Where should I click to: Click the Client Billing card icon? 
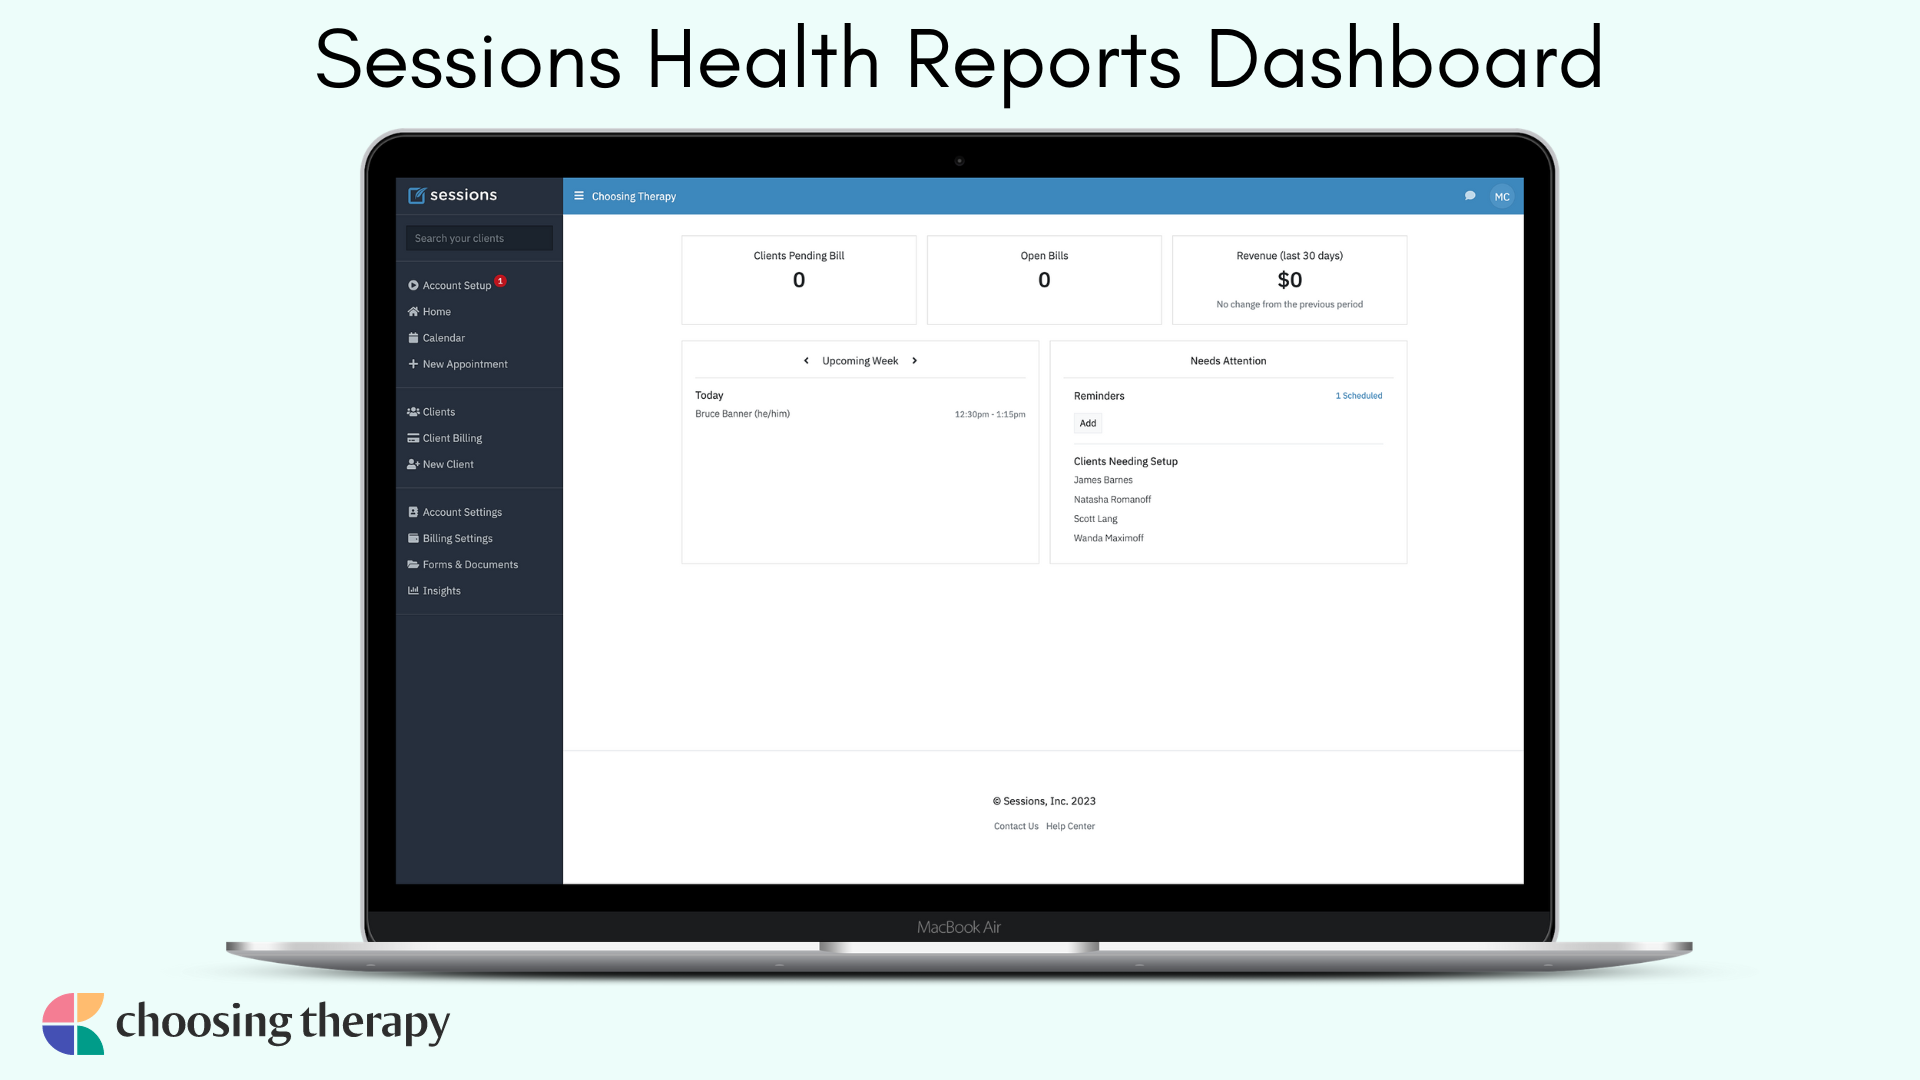point(413,437)
